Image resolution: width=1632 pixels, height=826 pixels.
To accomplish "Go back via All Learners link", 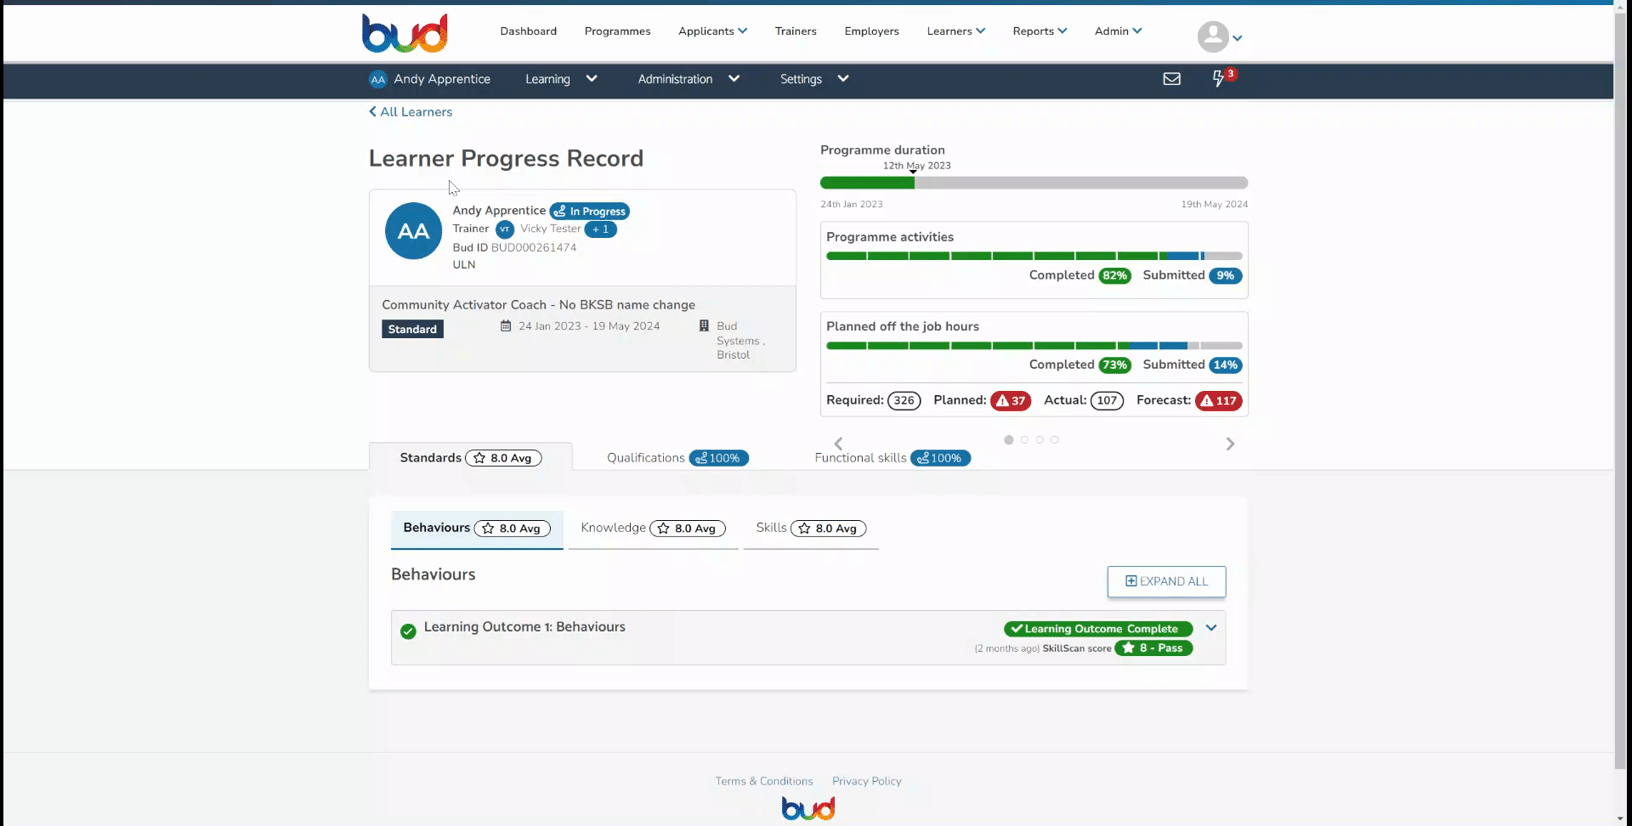I will click(410, 112).
